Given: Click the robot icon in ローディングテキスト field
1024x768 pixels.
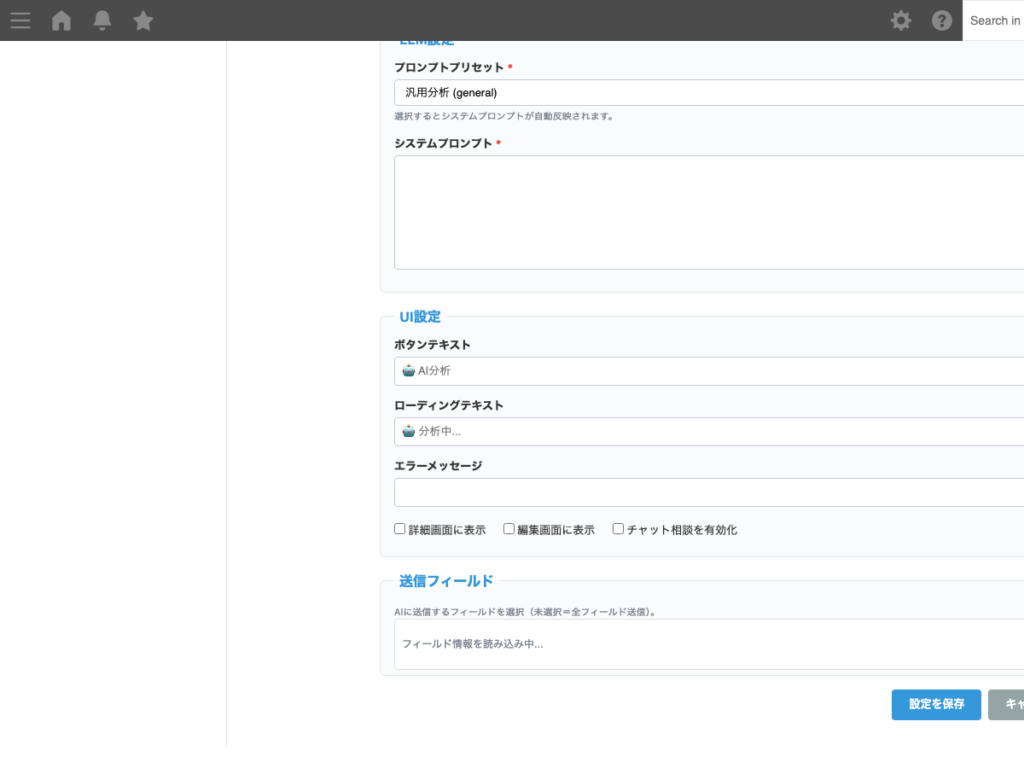Looking at the screenshot, I should pos(409,431).
